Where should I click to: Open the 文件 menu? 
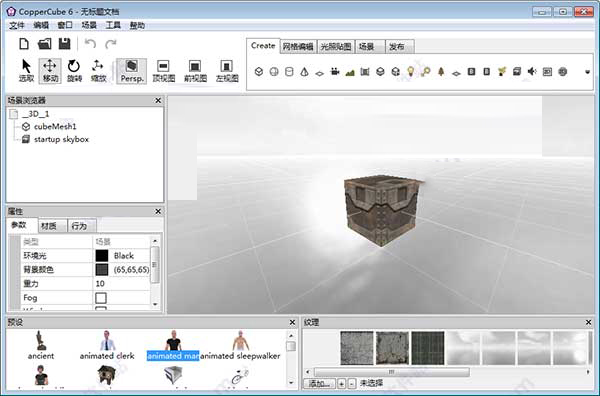pos(16,25)
